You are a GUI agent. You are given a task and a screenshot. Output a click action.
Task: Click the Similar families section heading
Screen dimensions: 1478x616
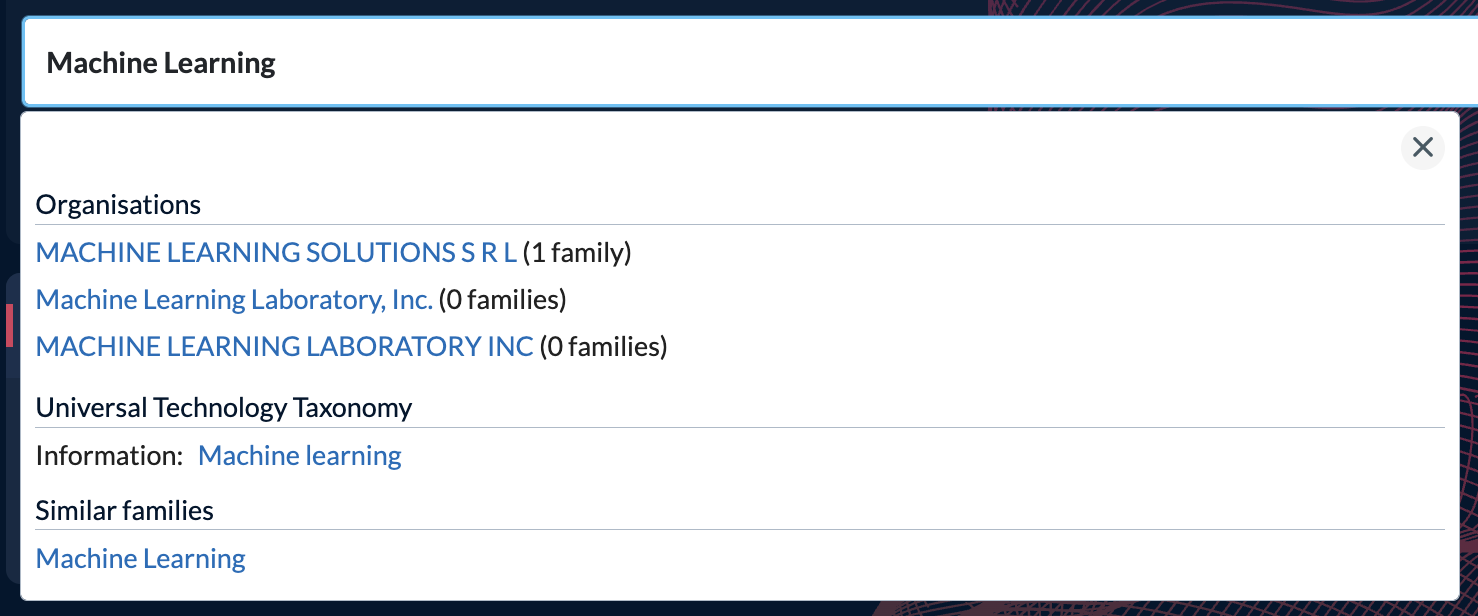click(x=125, y=511)
